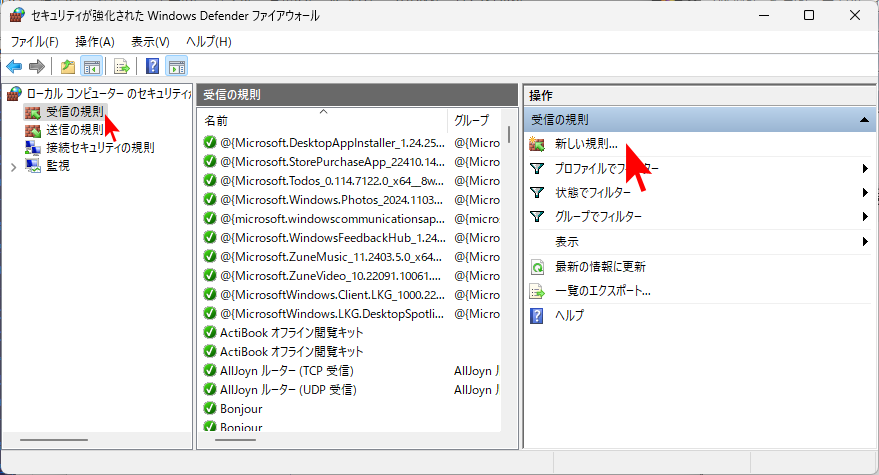Expand the 監視 tree node chevron
This screenshot has width=879, height=475.
(x=13, y=166)
